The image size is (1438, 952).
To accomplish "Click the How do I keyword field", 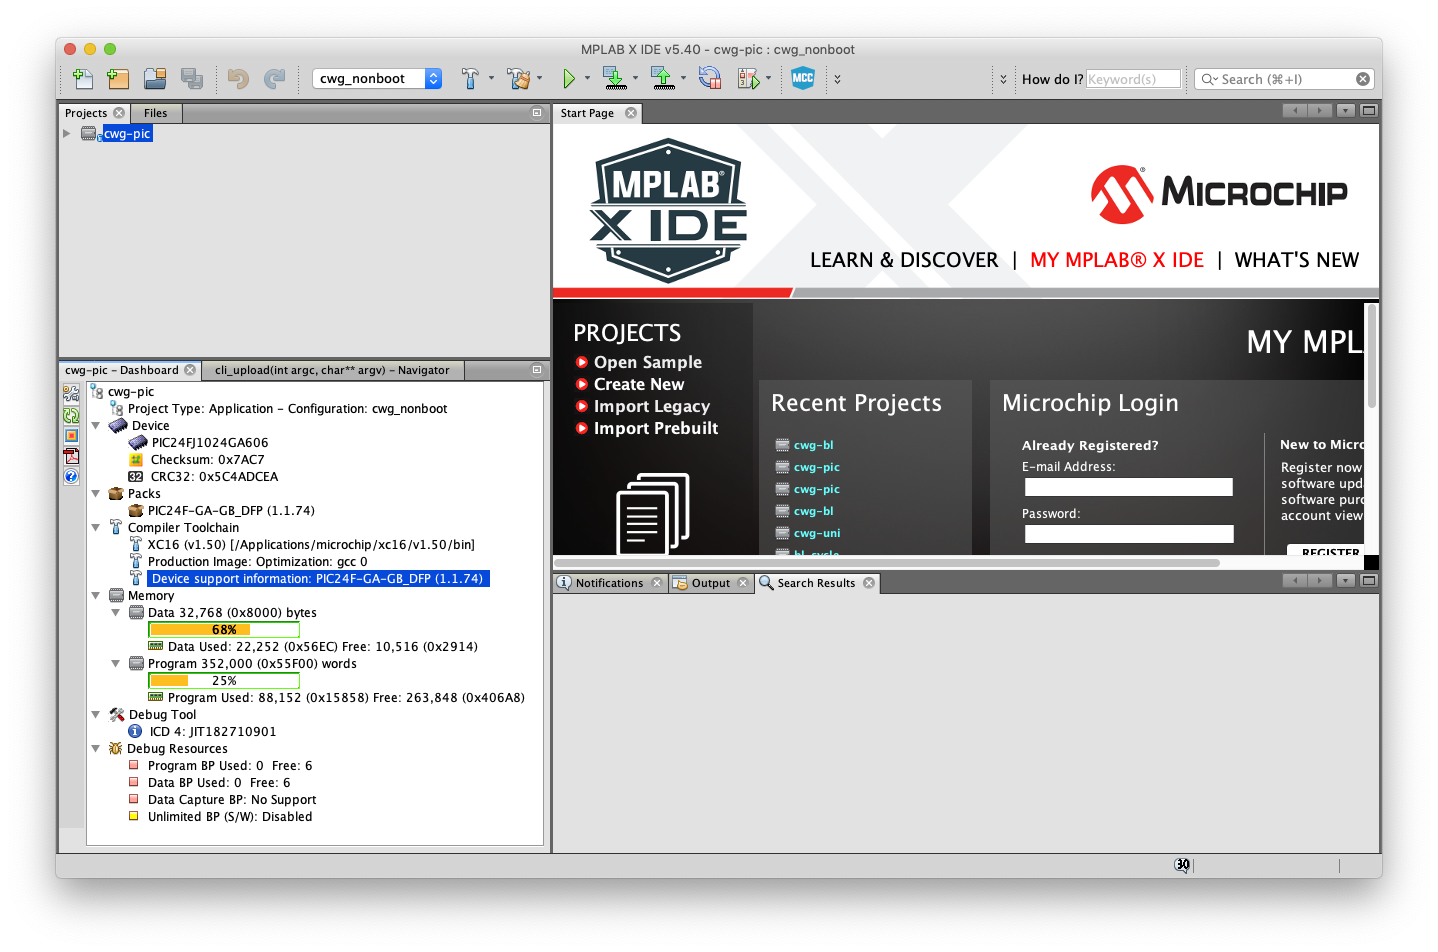I will pos(1133,79).
